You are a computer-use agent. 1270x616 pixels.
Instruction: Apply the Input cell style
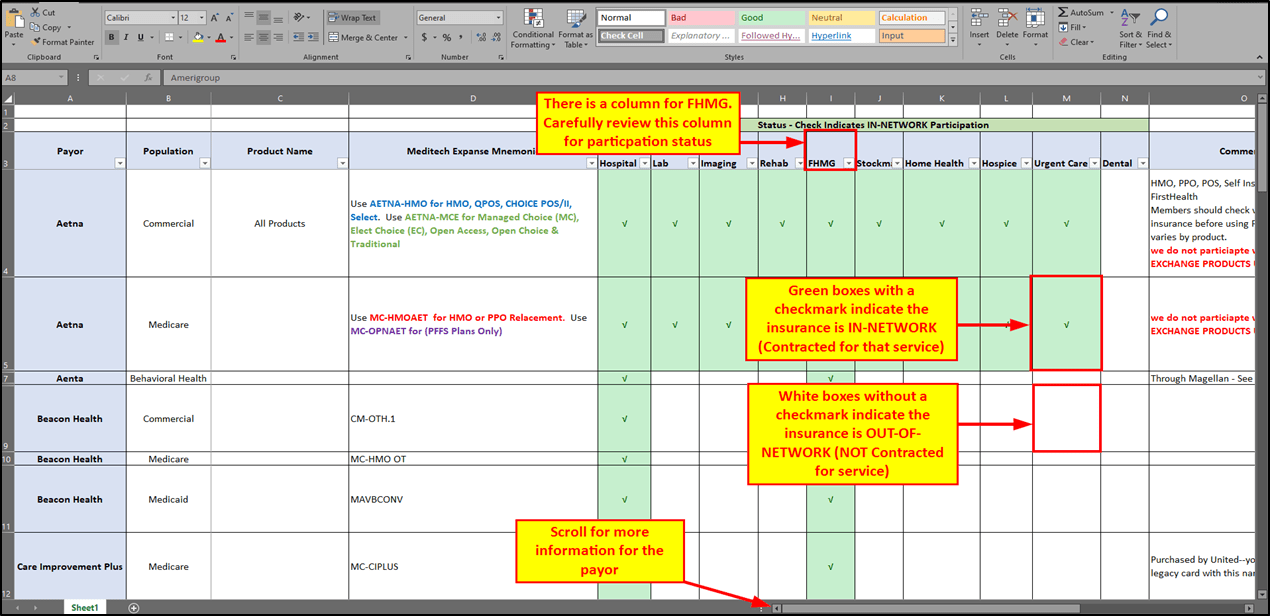pyautogui.click(x=911, y=36)
